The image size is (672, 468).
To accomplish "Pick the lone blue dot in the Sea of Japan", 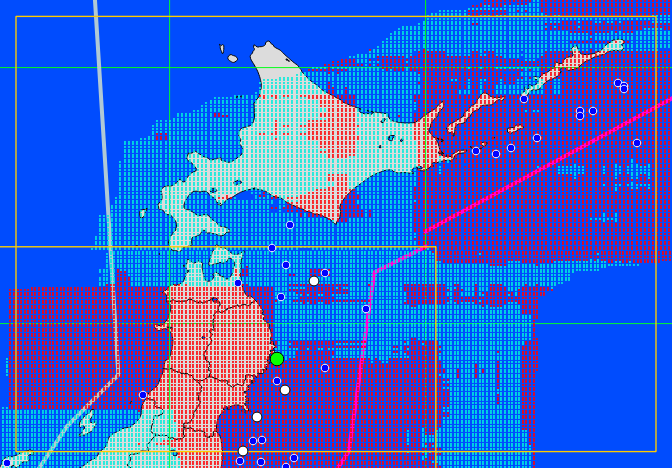I will (143, 395).
